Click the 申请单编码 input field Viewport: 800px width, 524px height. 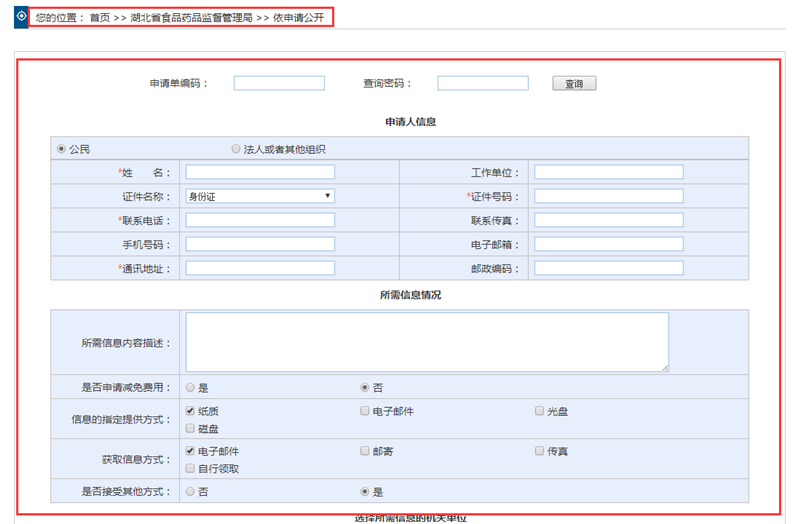pyautogui.click(x=279, y=84)
